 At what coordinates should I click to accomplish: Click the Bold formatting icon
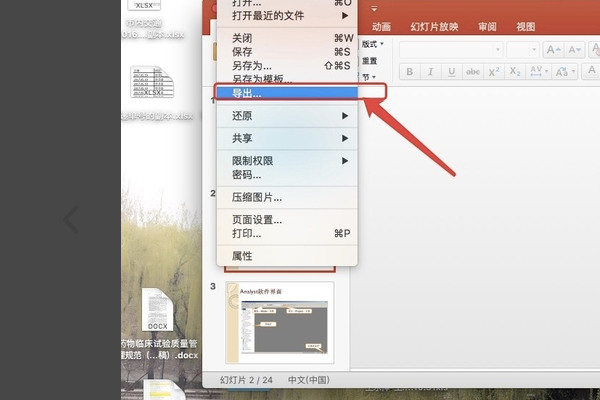pyautogui.click(x=409, y=72)
